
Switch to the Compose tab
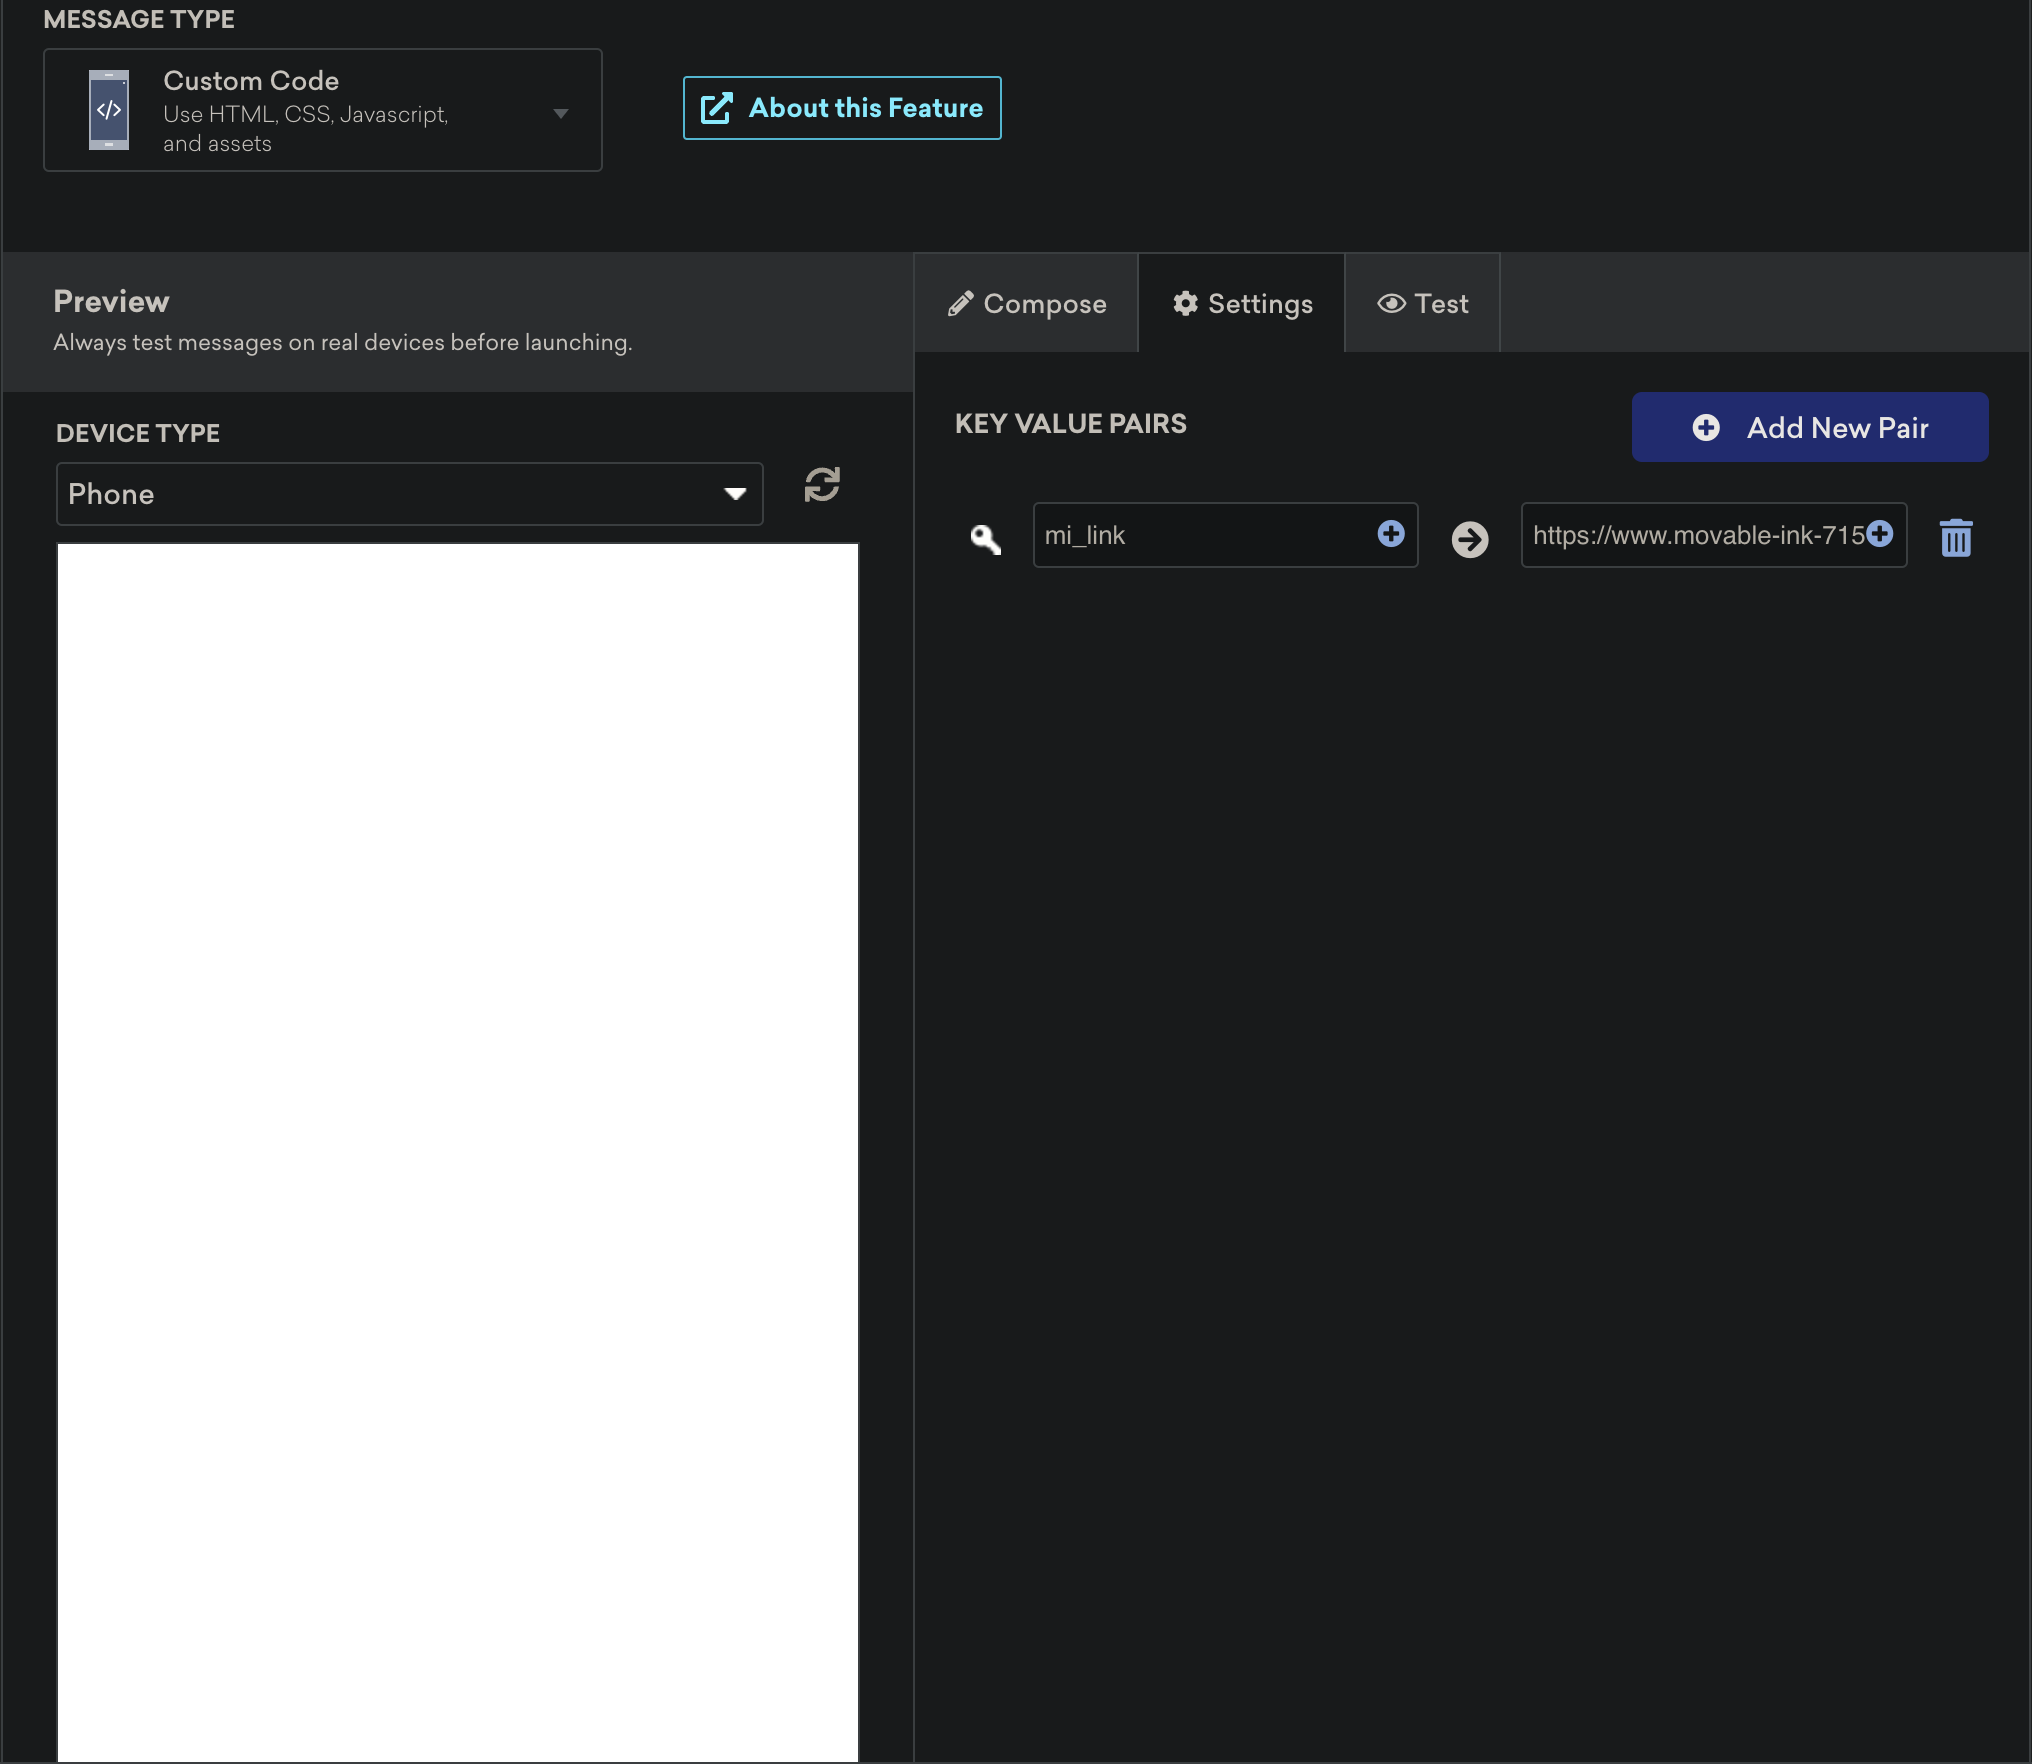[x=1025, y=302]
